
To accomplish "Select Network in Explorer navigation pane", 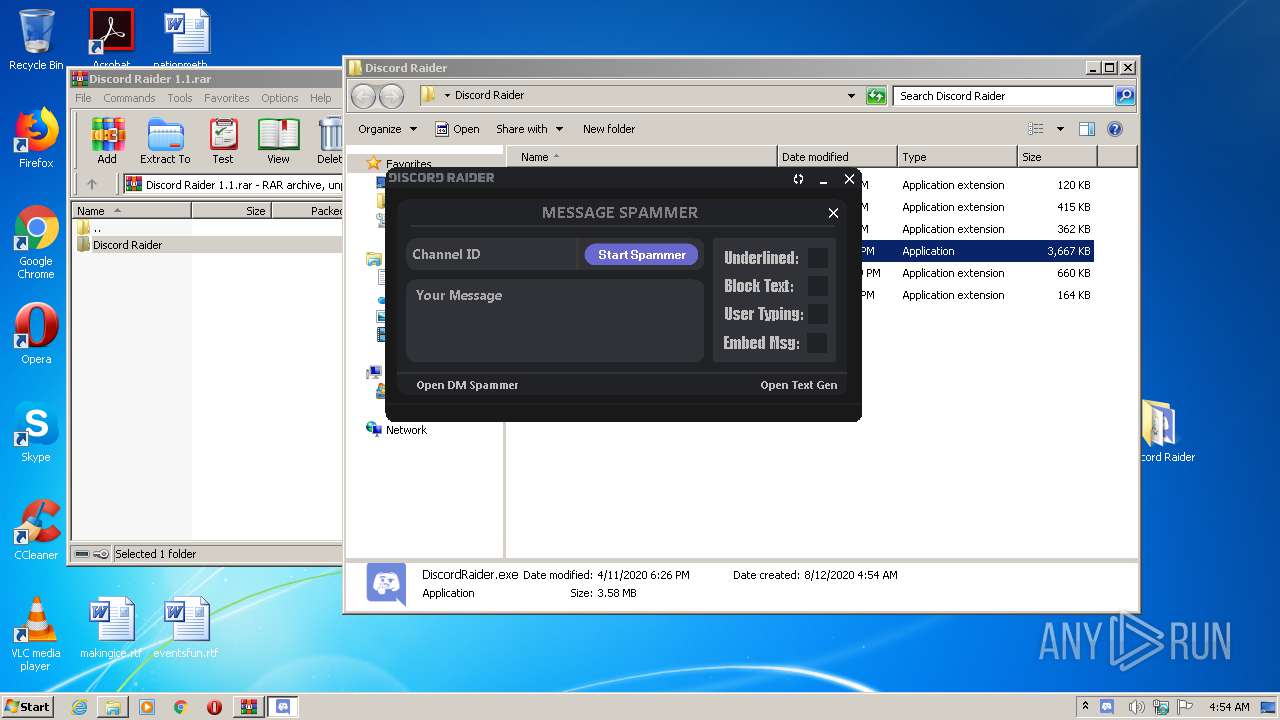I will point(397,430).
